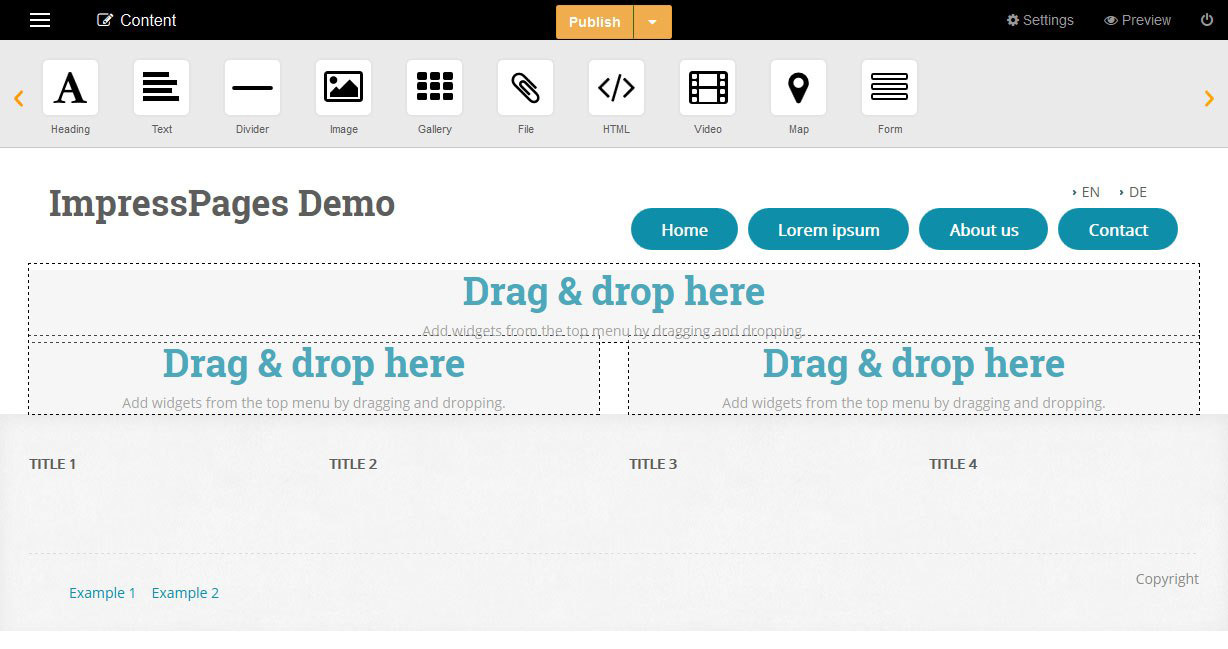This screenshot has width=1228, height=649.
Task: Open the Example 1 footer link
Action: [x=102, y=593]
